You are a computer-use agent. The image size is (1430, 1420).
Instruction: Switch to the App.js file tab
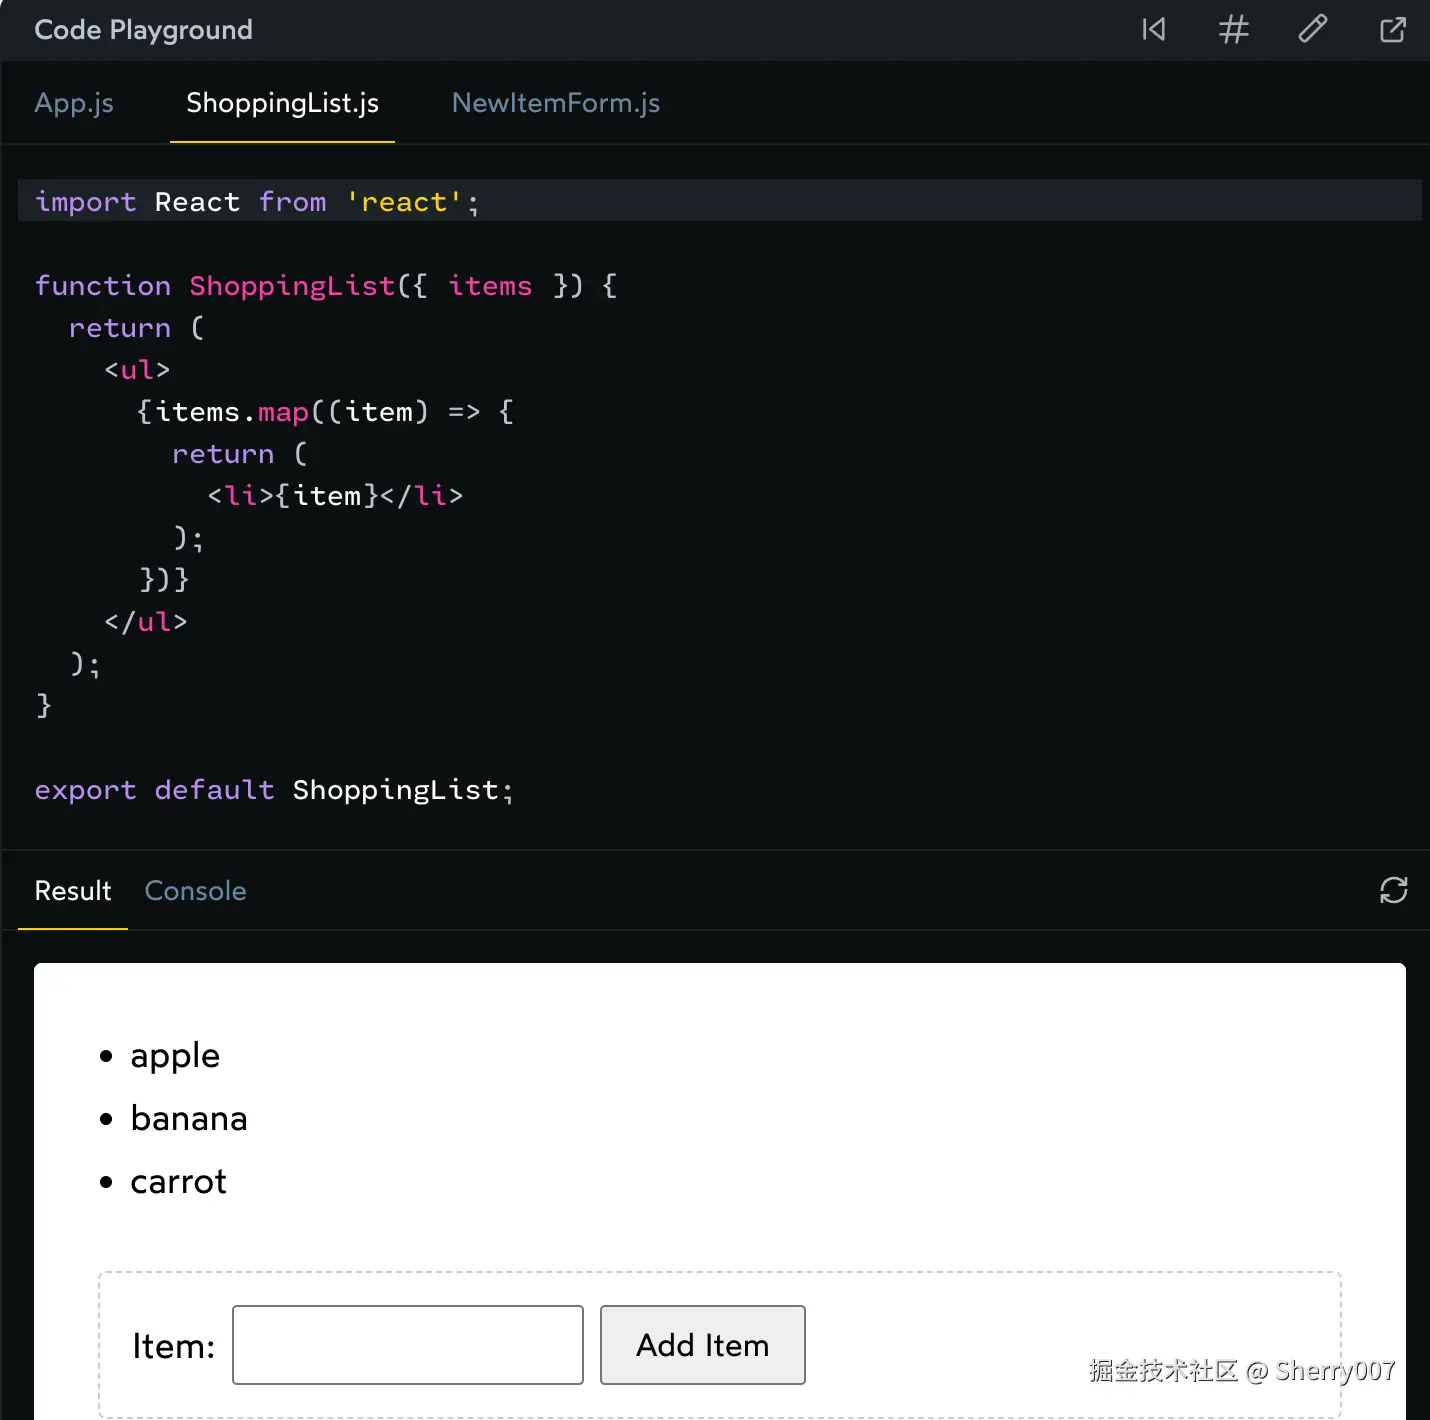(x=74, y=103)
